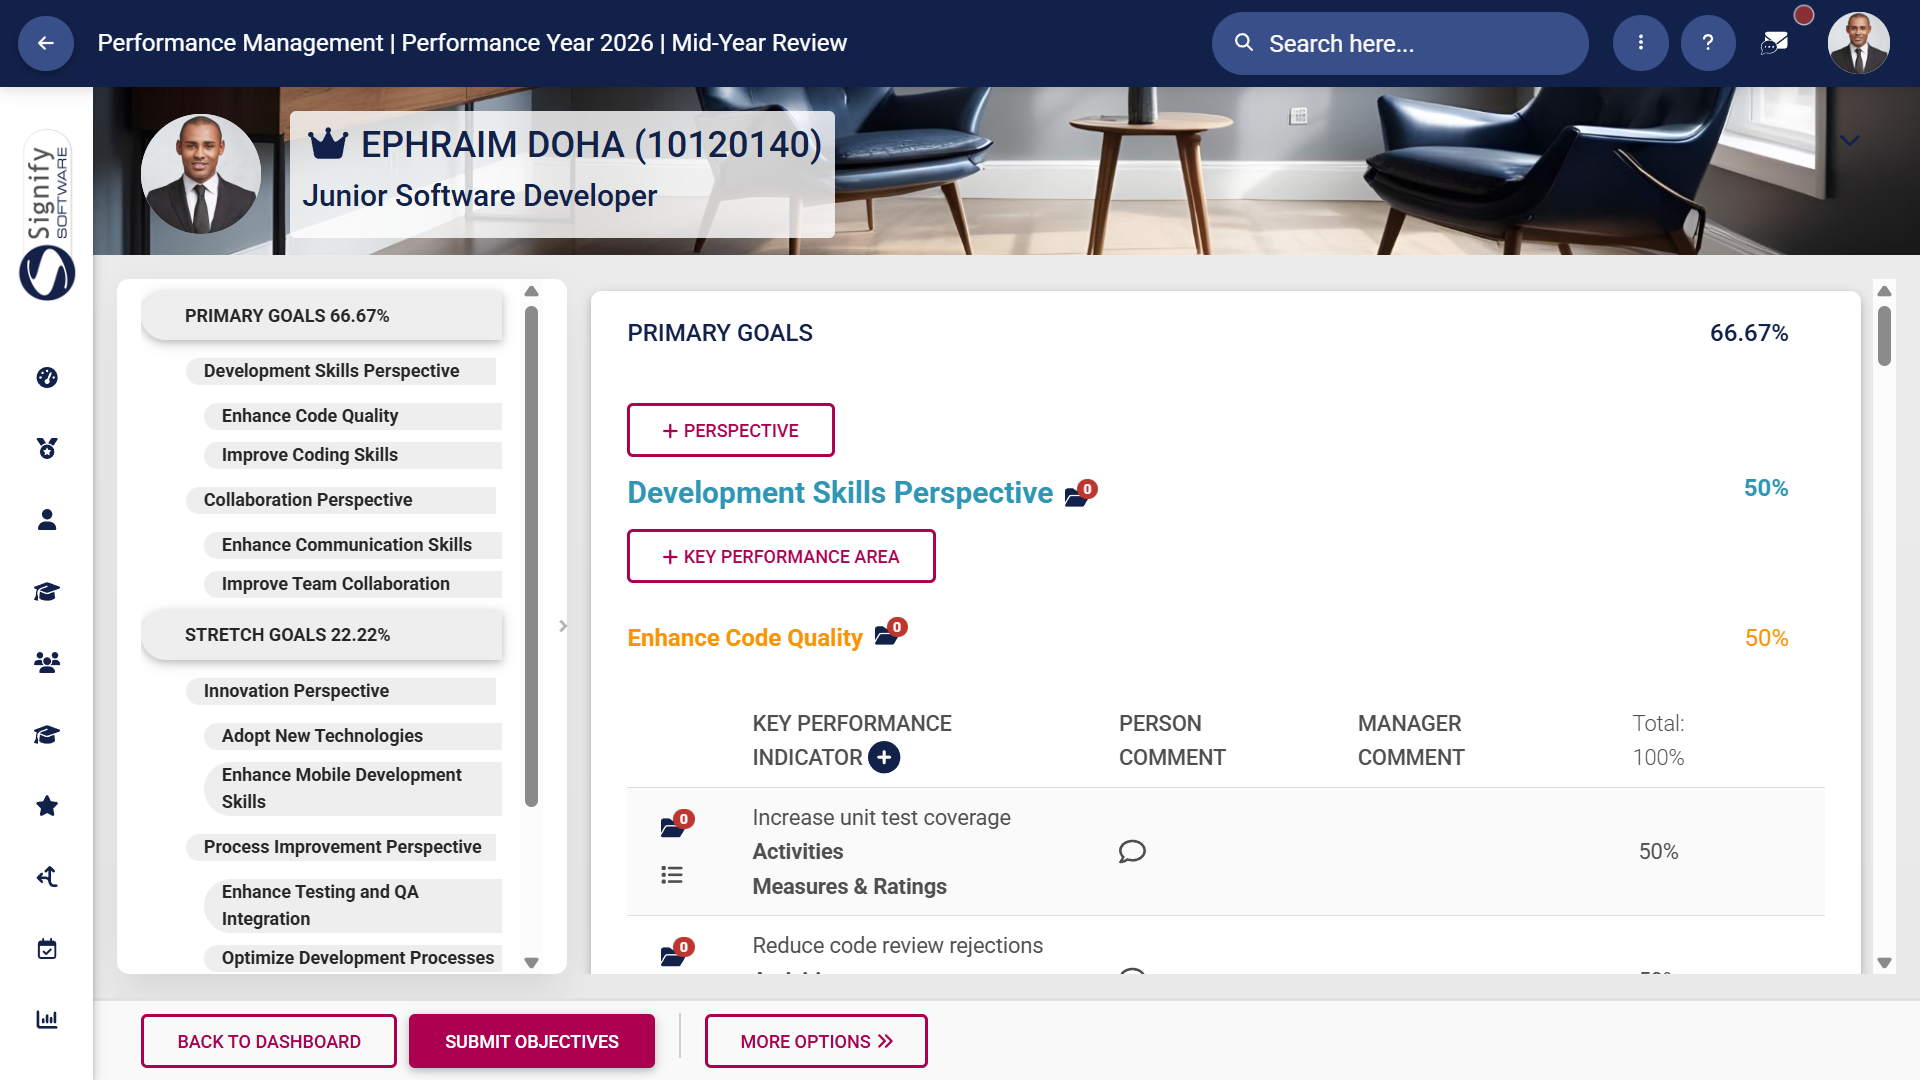Open MORE OPTIONS menu

pos(816,1040)
